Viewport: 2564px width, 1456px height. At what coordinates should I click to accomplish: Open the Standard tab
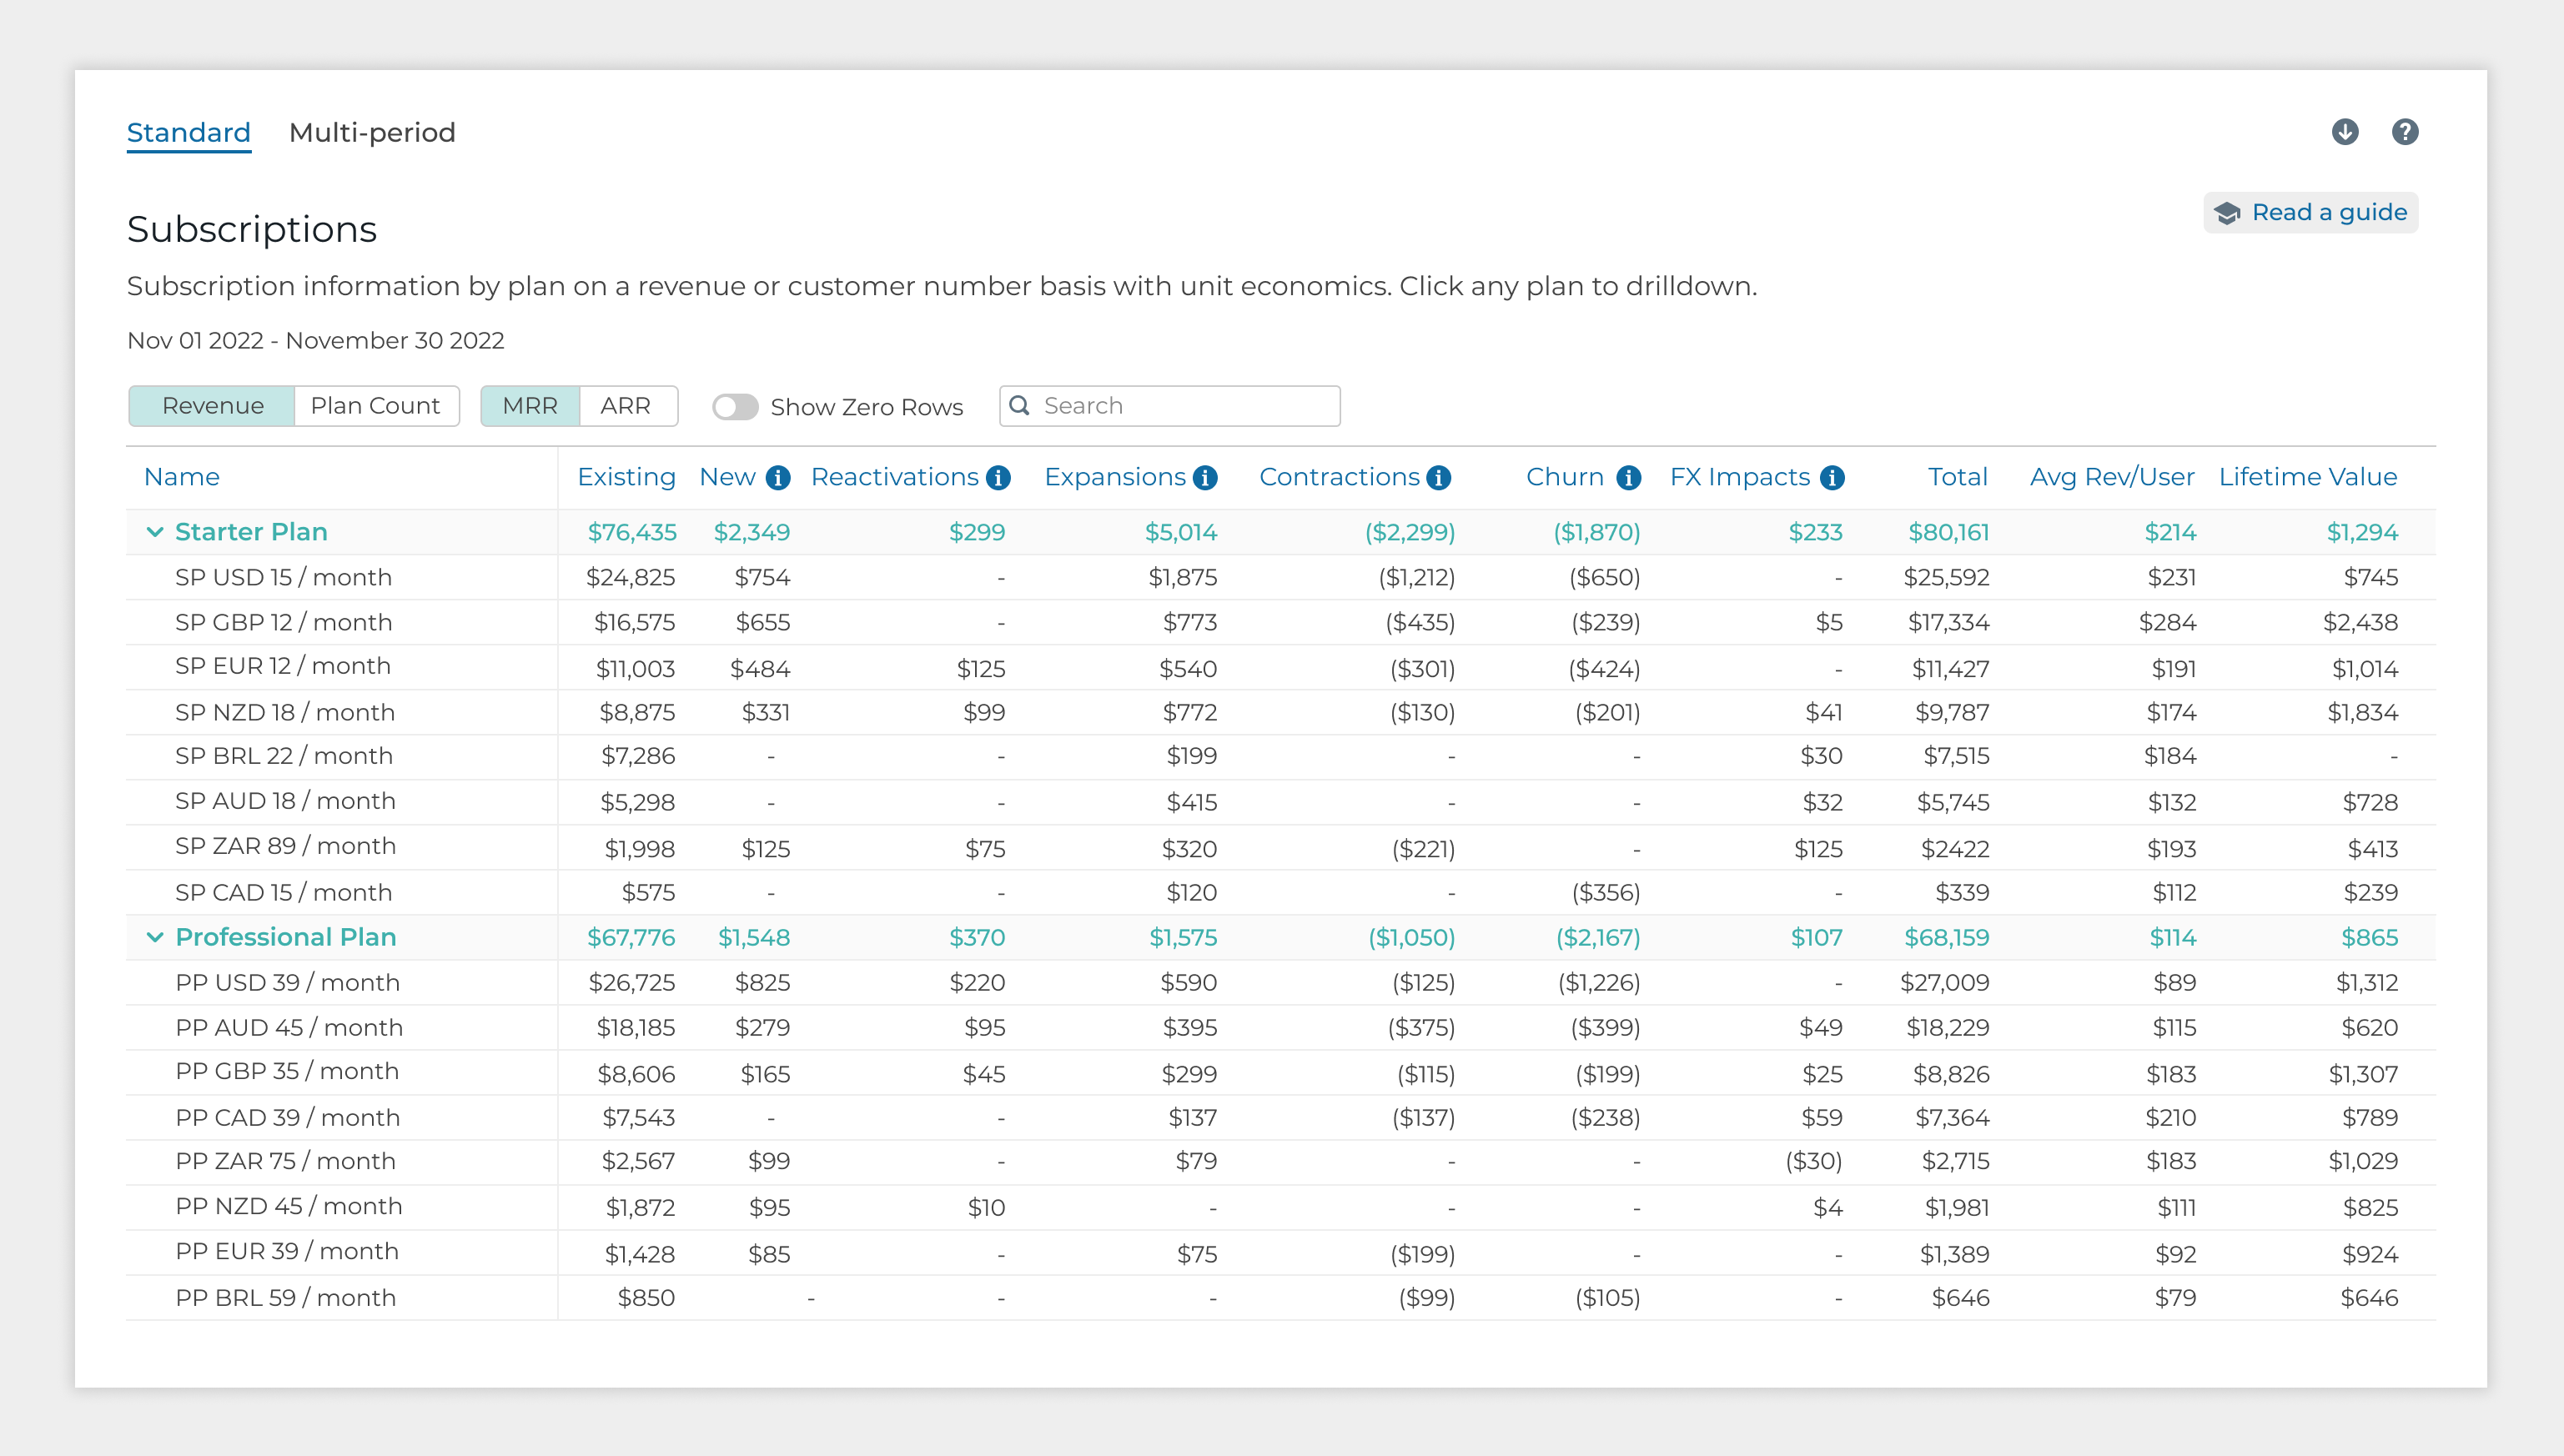coord(188,133)
